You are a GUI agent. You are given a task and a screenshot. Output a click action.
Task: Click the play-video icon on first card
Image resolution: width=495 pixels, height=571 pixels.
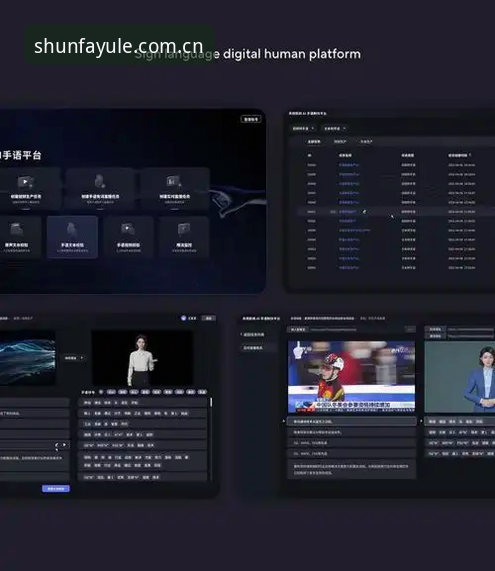25,182
